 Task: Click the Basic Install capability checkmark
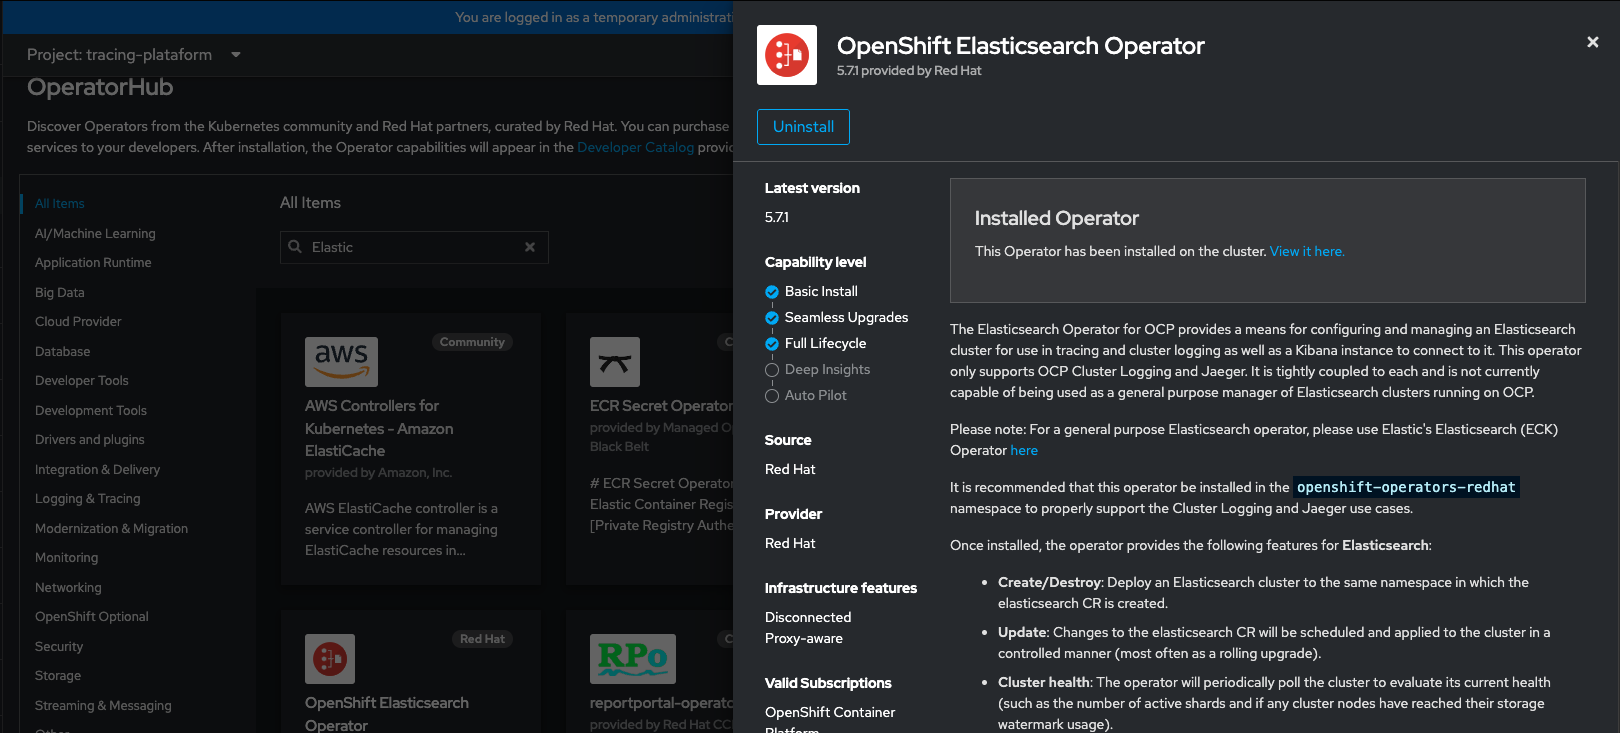click(x=772, y=292)
